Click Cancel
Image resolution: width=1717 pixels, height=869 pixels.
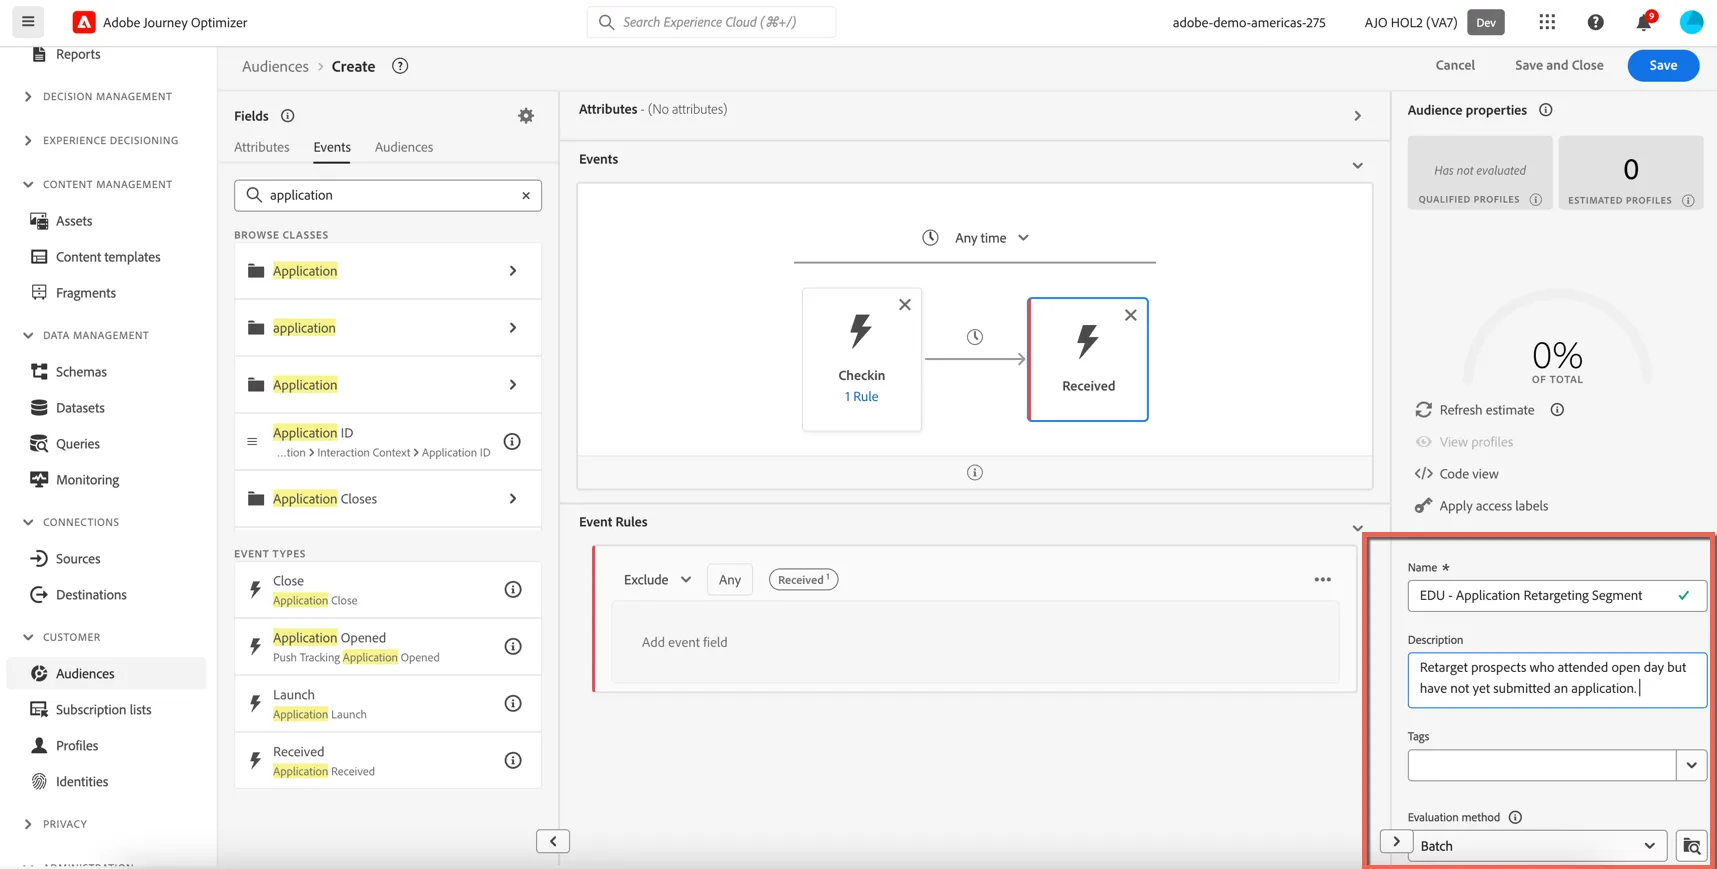1455,65
